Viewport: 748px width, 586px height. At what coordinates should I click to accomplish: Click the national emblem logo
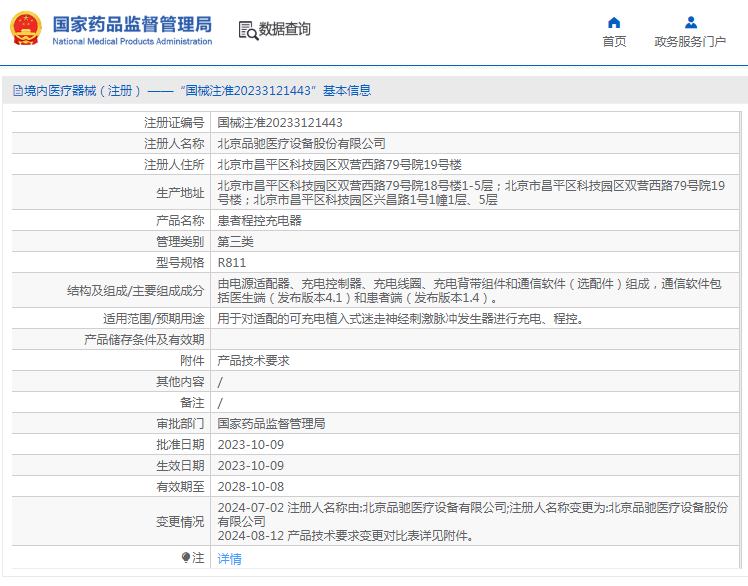[26, 29]
